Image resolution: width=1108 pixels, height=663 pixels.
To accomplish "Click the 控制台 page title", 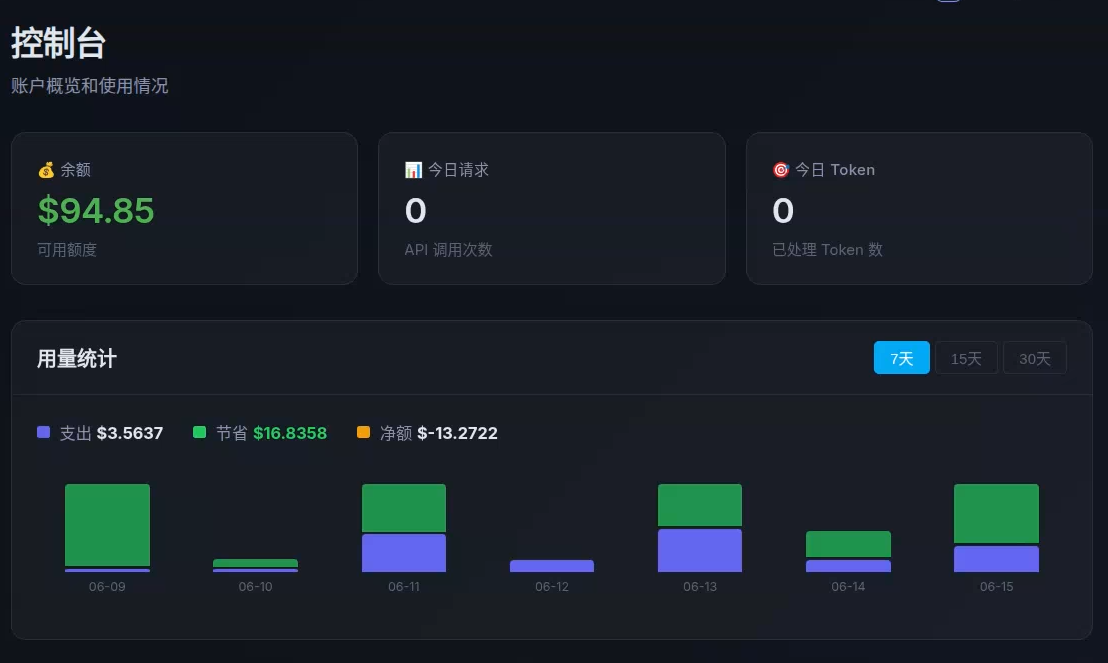I will click(59, 43).
